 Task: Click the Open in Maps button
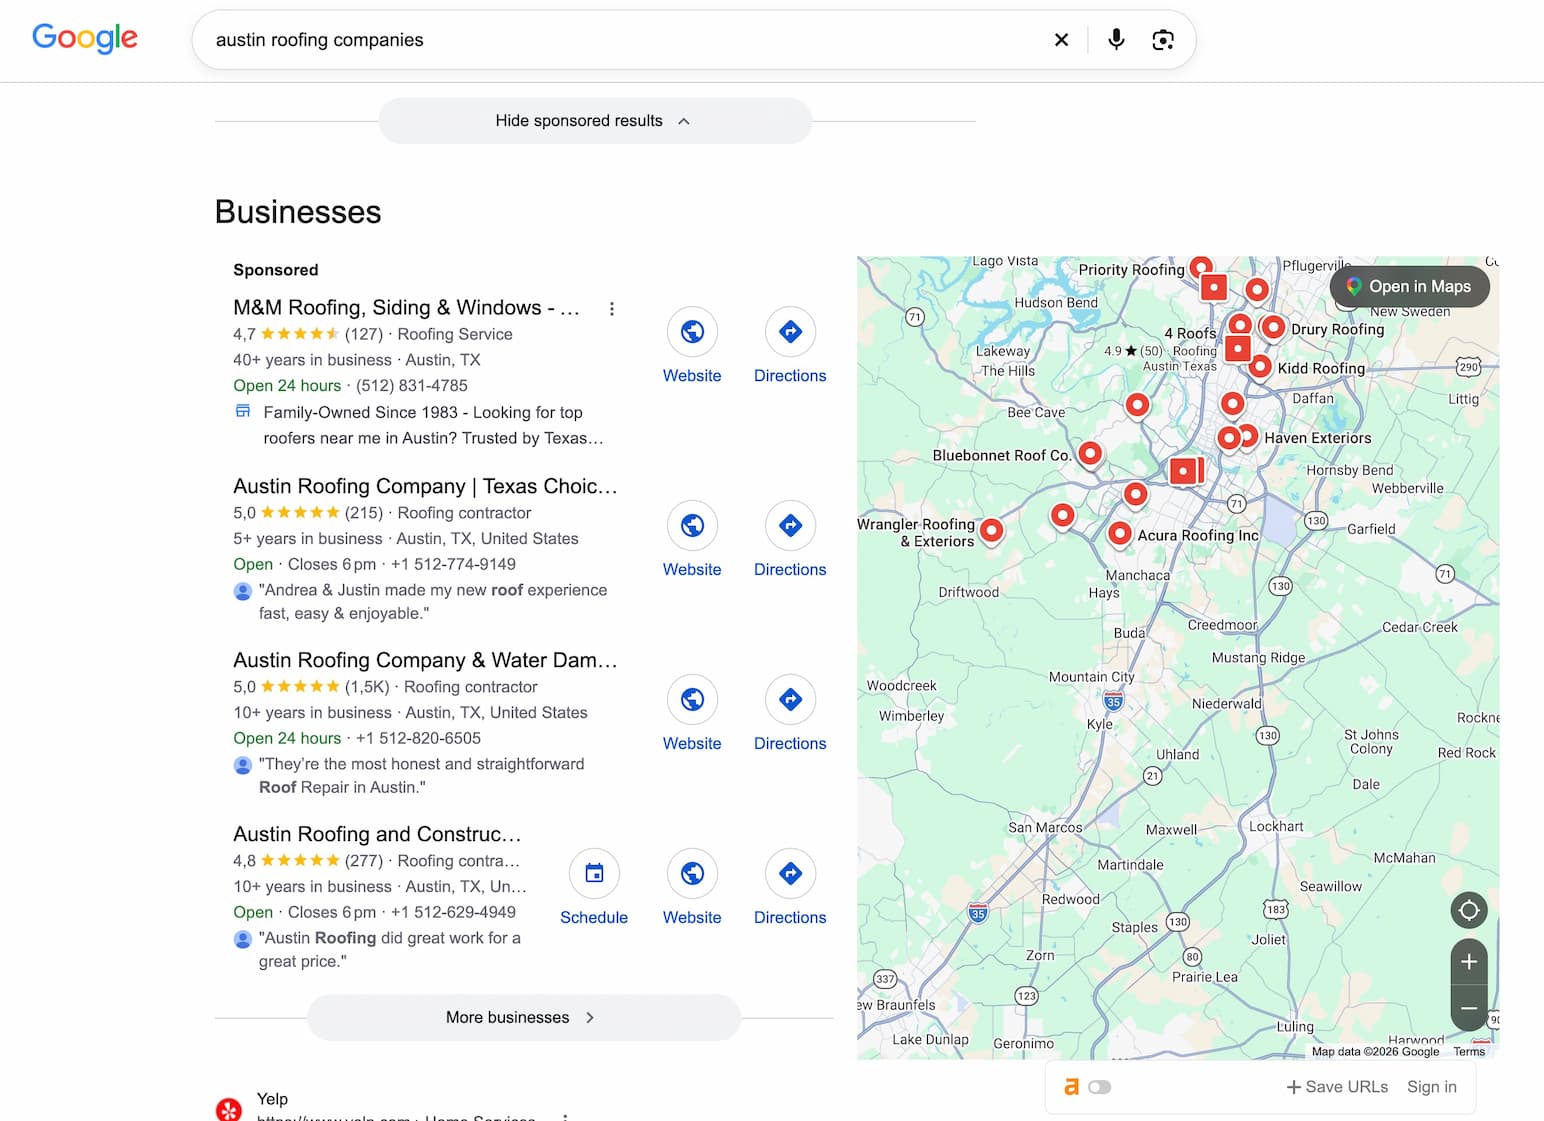[1409, 287]
